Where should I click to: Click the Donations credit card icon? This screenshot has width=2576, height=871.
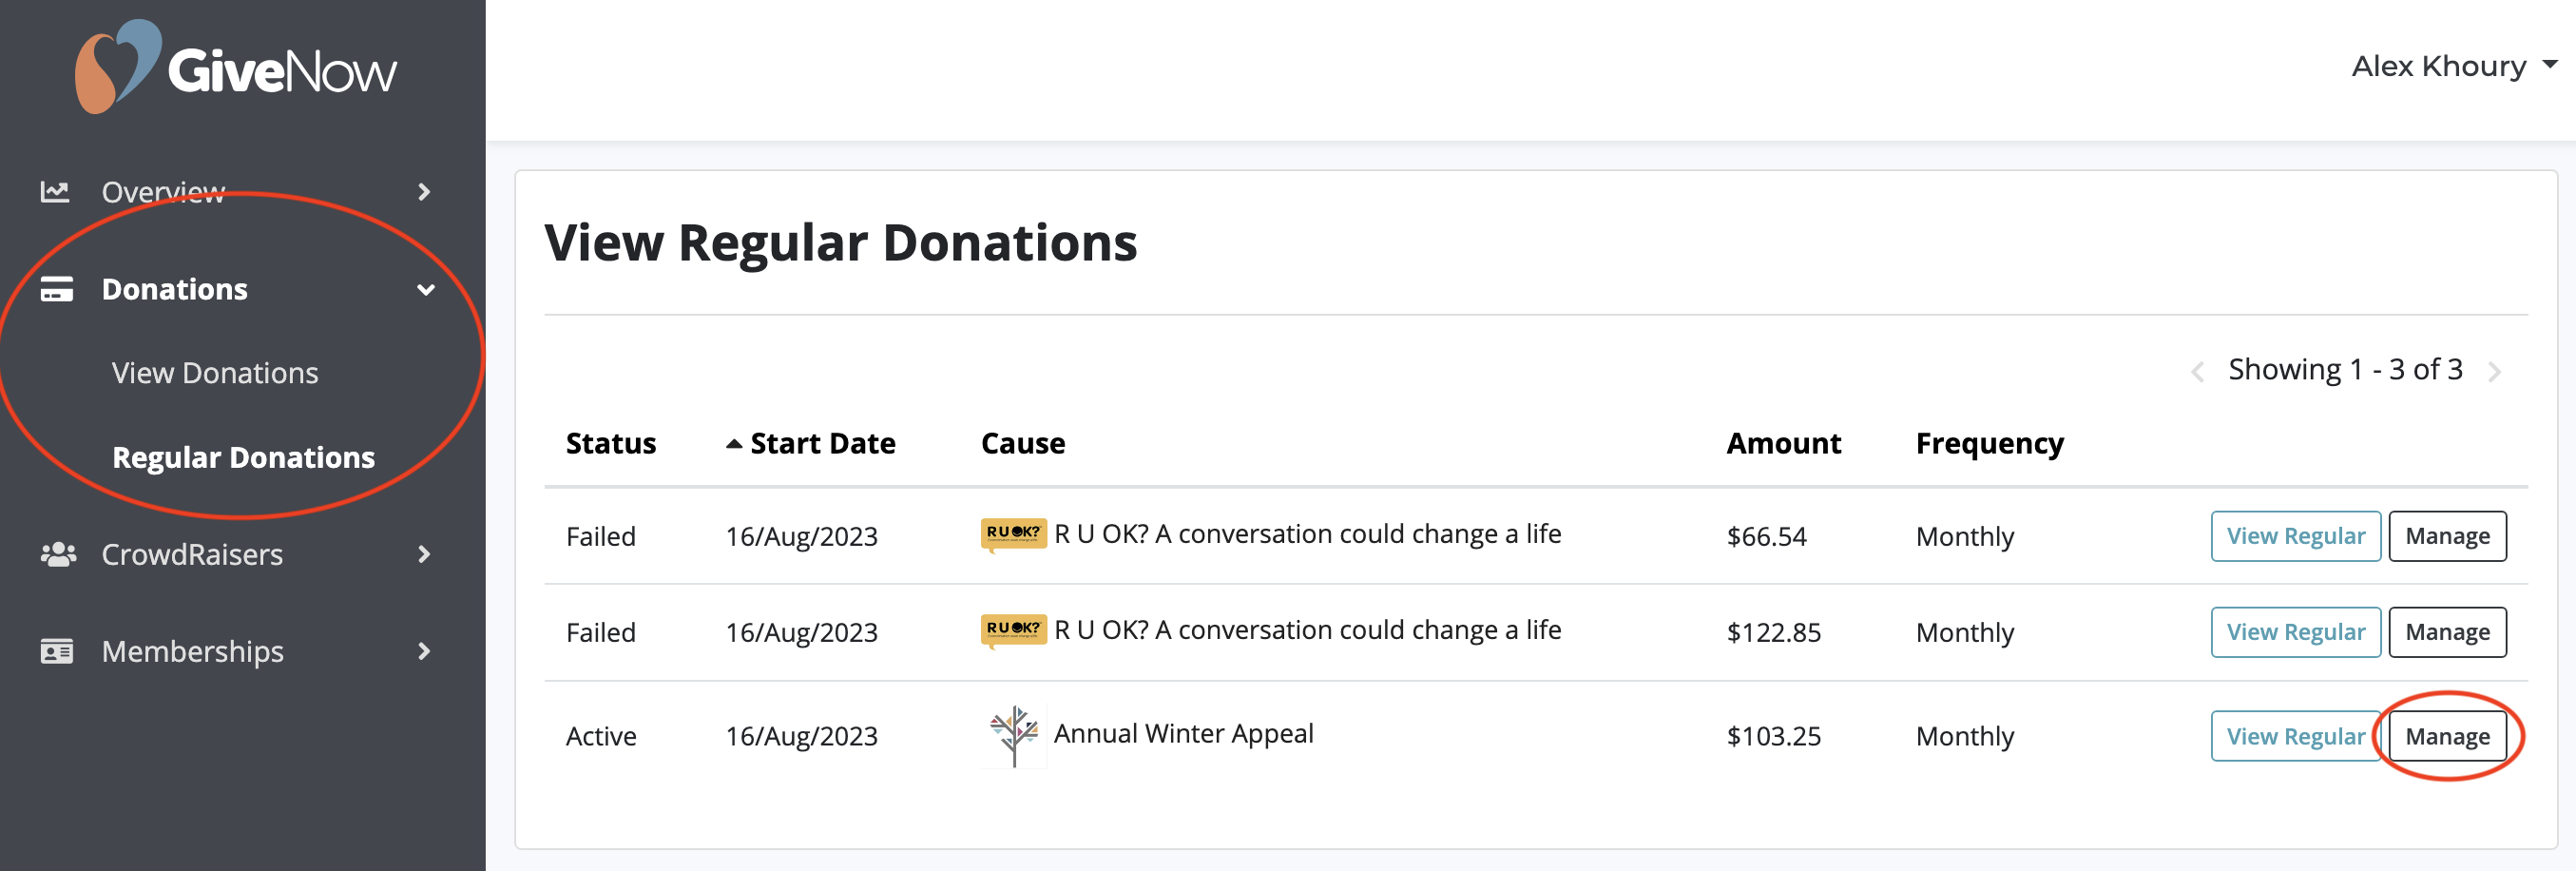pyautogui.click(x=57, y=290)
